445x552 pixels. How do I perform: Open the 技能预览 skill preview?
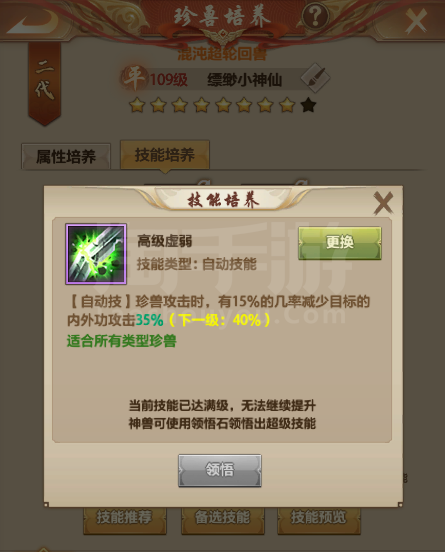[x=319, y=518]
